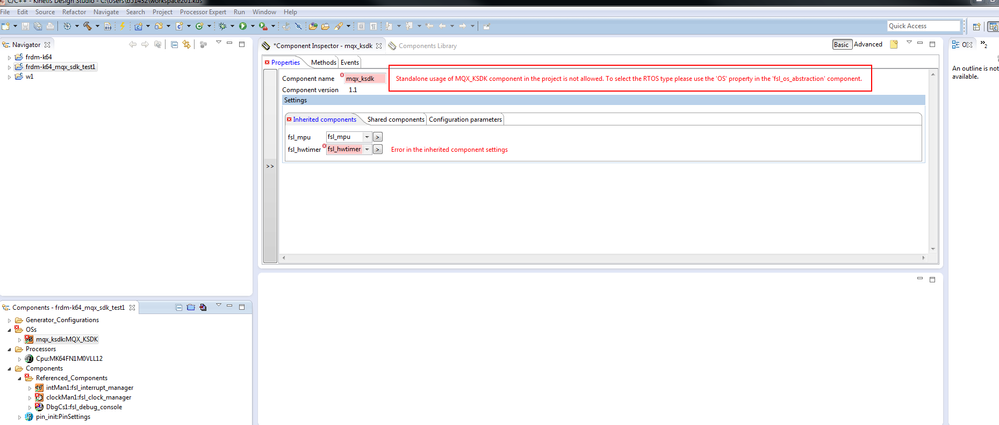Select the Properties tab

click(x=282, y=62)
